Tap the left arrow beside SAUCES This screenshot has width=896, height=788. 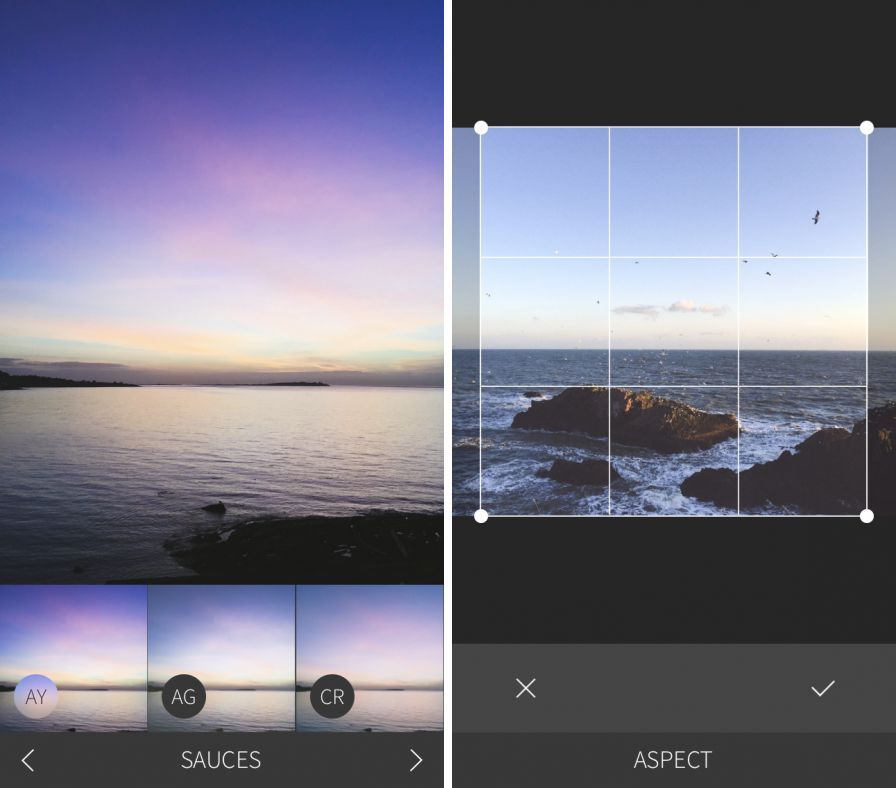coord(28,760)
